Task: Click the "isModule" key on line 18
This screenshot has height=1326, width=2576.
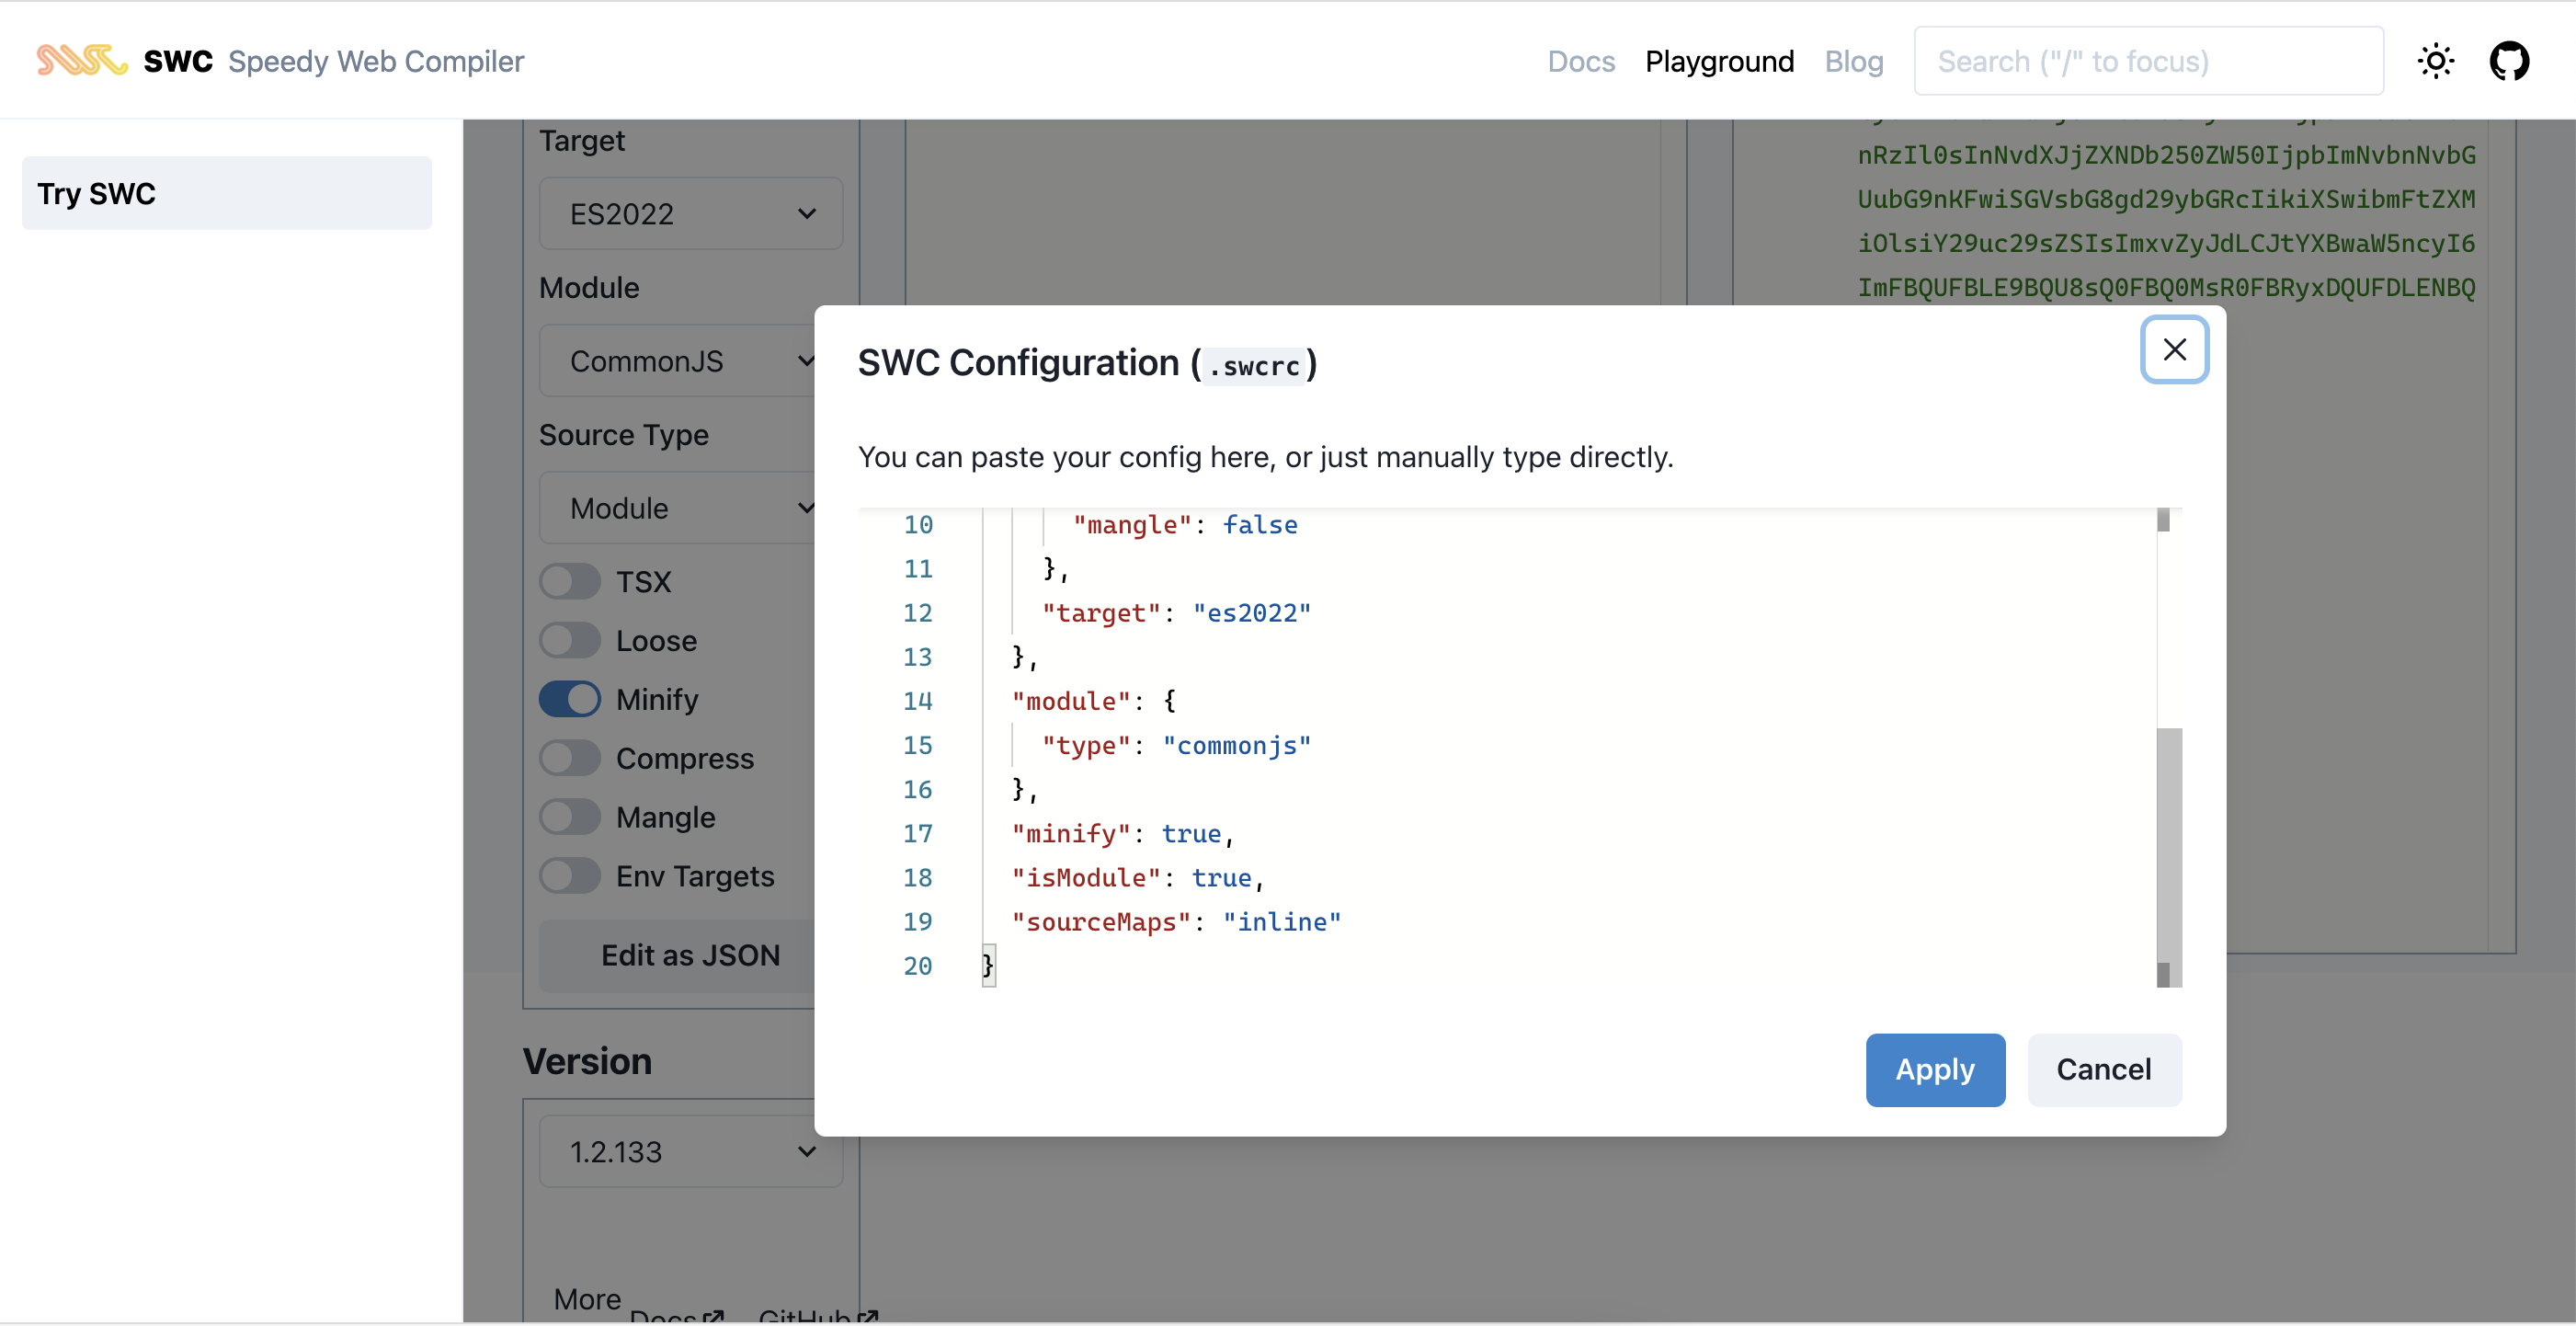Action: tap(1086, 877)
